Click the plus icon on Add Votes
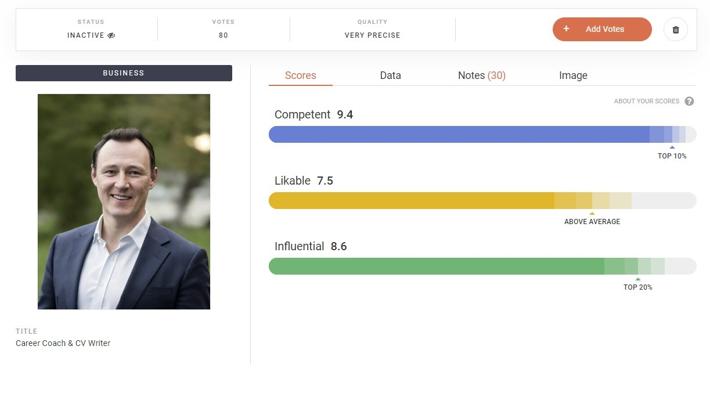This screenshot has width=710, height=400. tap(566, 29)
